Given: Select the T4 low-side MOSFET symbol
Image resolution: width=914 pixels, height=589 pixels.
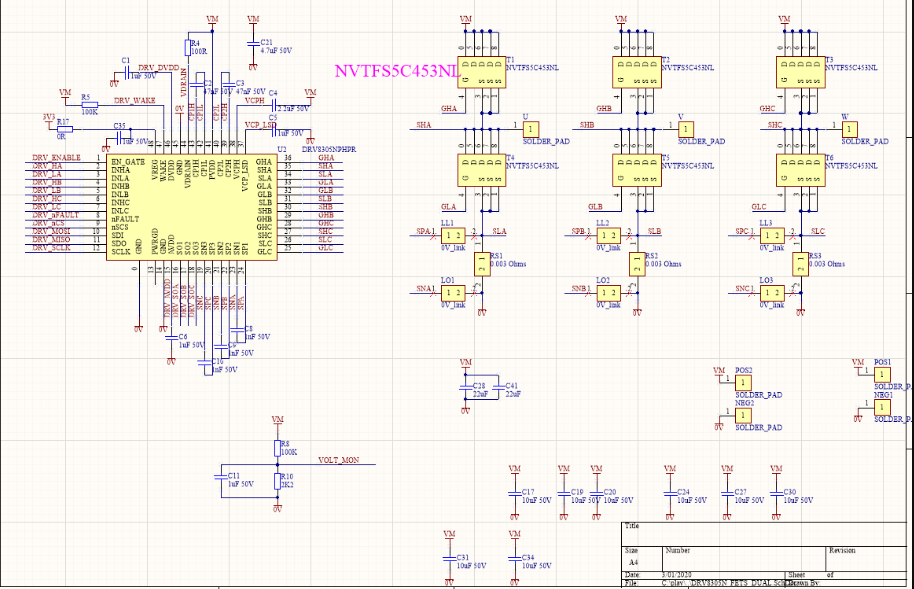Looking at the screenshot, I should click(x=481, y=170).
